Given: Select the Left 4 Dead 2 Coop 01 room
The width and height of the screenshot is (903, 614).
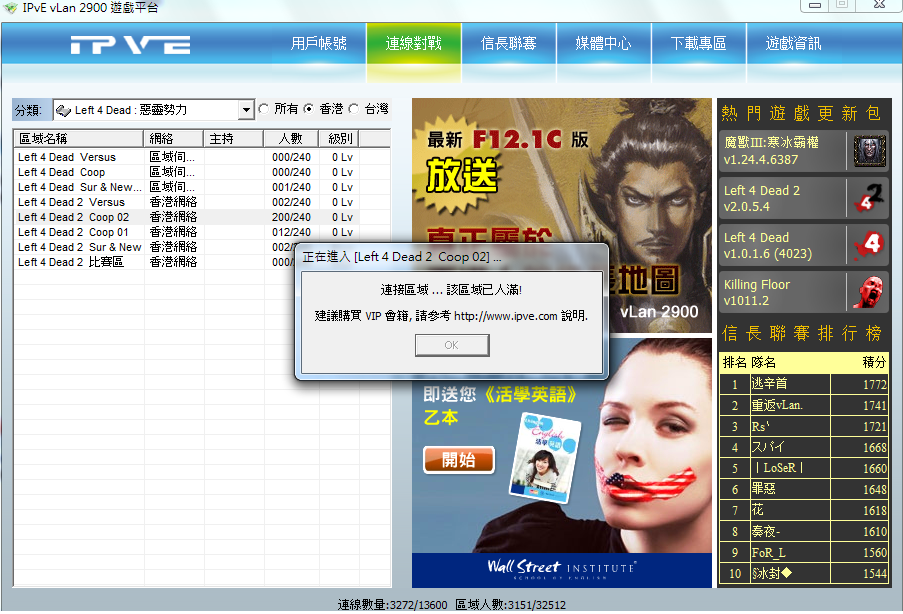Looking at the screenshot, I should pyautogui.click(x=187, y=232).
